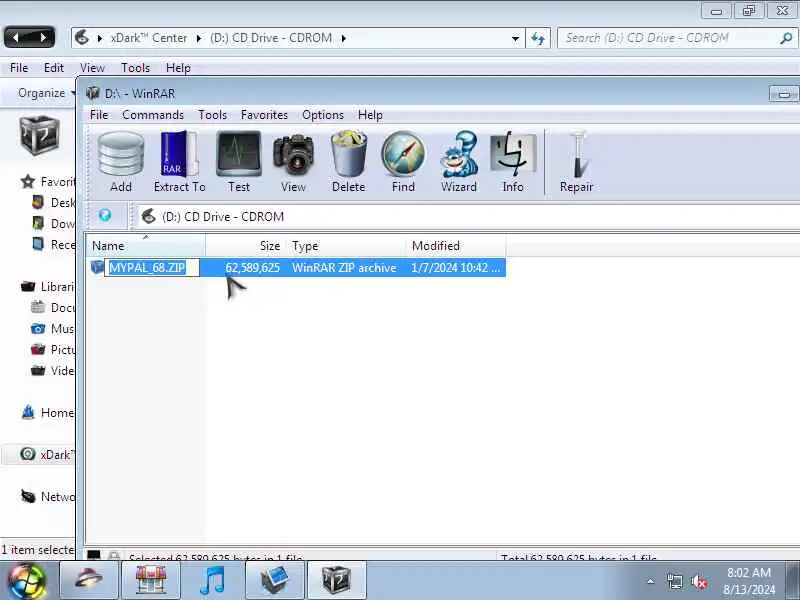The width and height of the screenshot is (800, 600).
Task: Select Network in the Explorer sidebar
Action: (x=48, y=496)
